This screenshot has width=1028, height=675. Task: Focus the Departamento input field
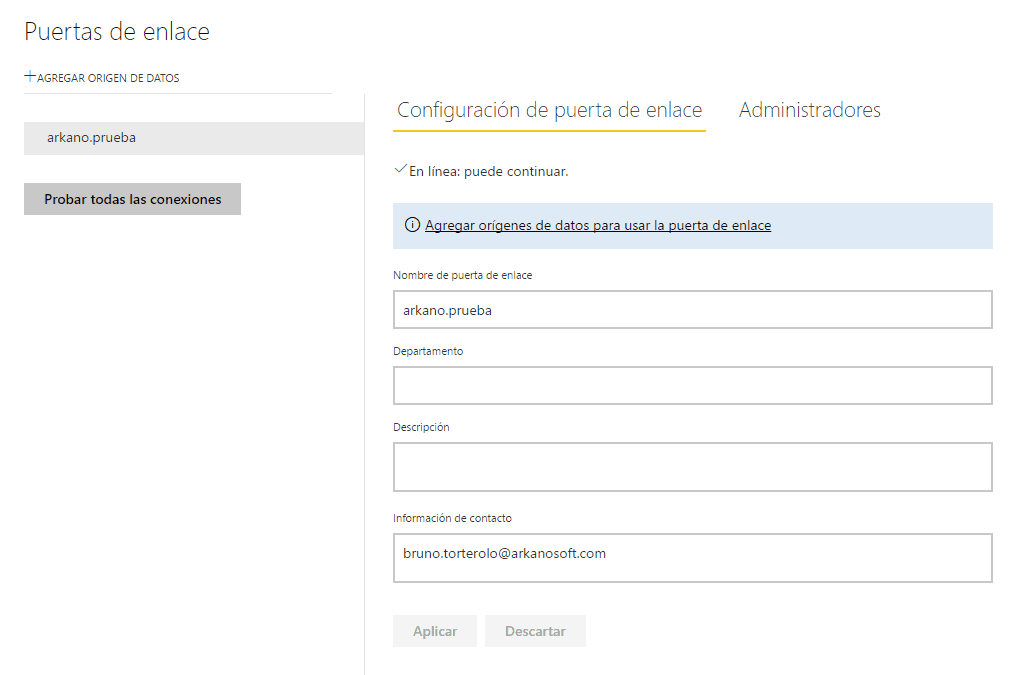point(692,385)
